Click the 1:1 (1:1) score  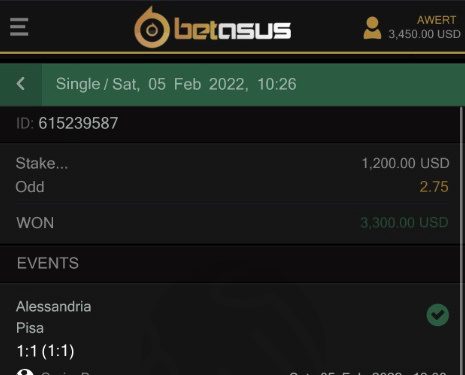tap(45, 351)
